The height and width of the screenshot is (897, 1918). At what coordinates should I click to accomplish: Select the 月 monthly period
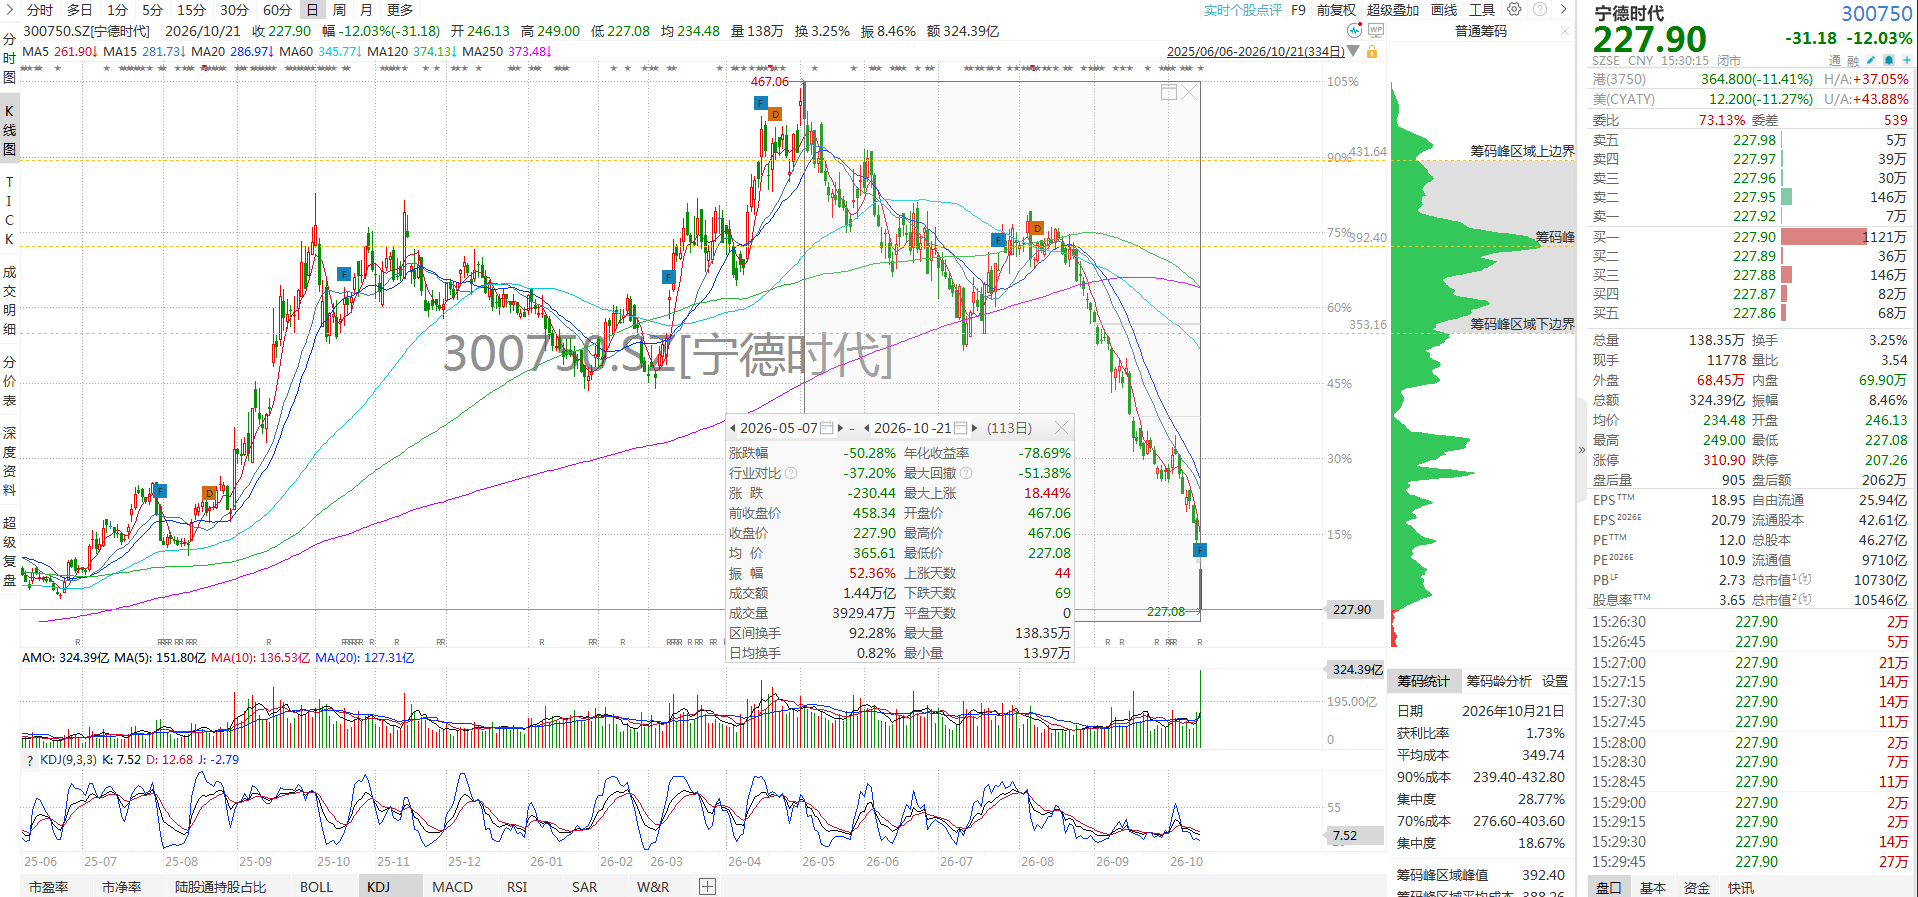click(x=366, y=10)
